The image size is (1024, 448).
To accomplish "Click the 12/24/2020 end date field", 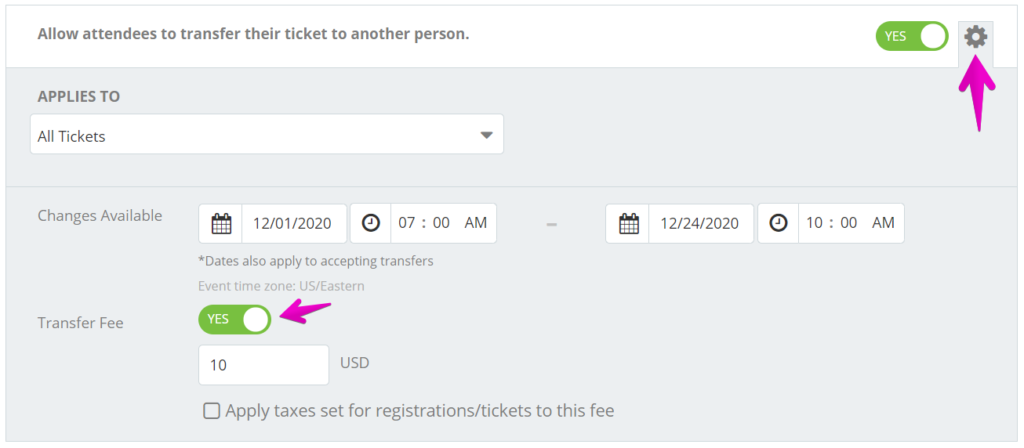I will click(701, 223).
